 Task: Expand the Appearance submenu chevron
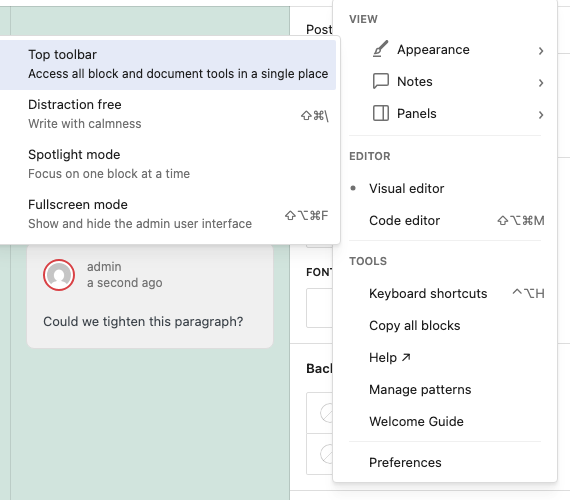point(541,51)
